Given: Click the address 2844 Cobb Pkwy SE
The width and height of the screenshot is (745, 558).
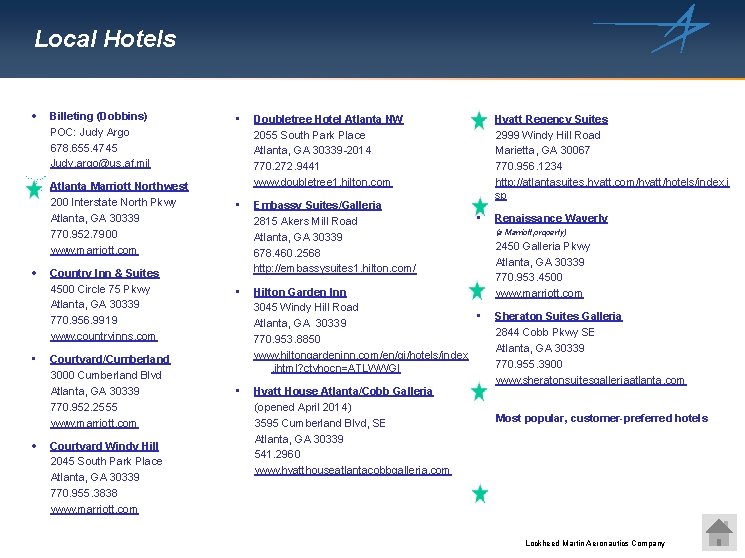Looking at the screenshot, I should [545, 333].
